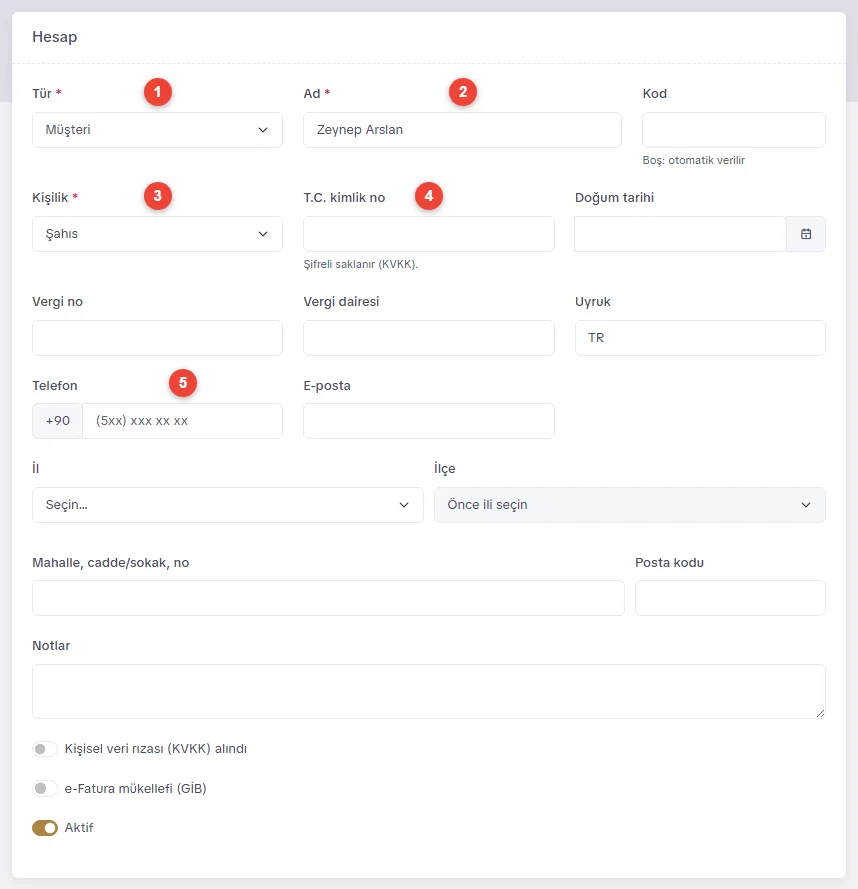Viewport: 858px width, 889px height.
Task: Click the 'Şifreli saklanır (KVKK).' hint text
Action: click(x=361, y=264)
